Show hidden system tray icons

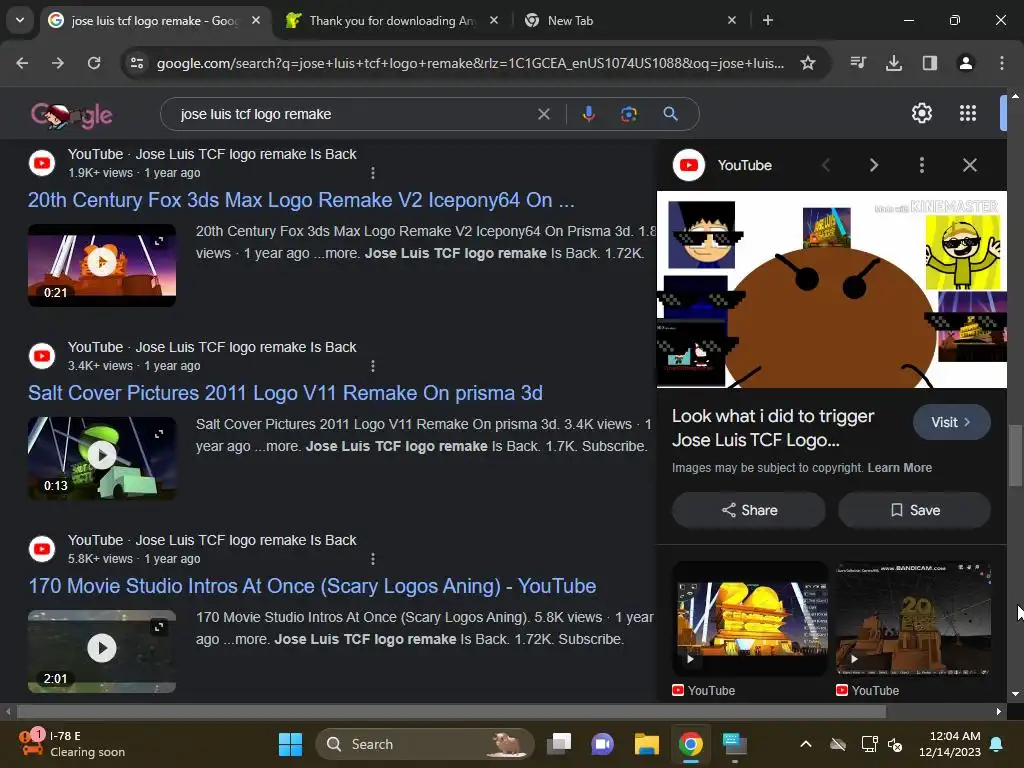(806, 744)
